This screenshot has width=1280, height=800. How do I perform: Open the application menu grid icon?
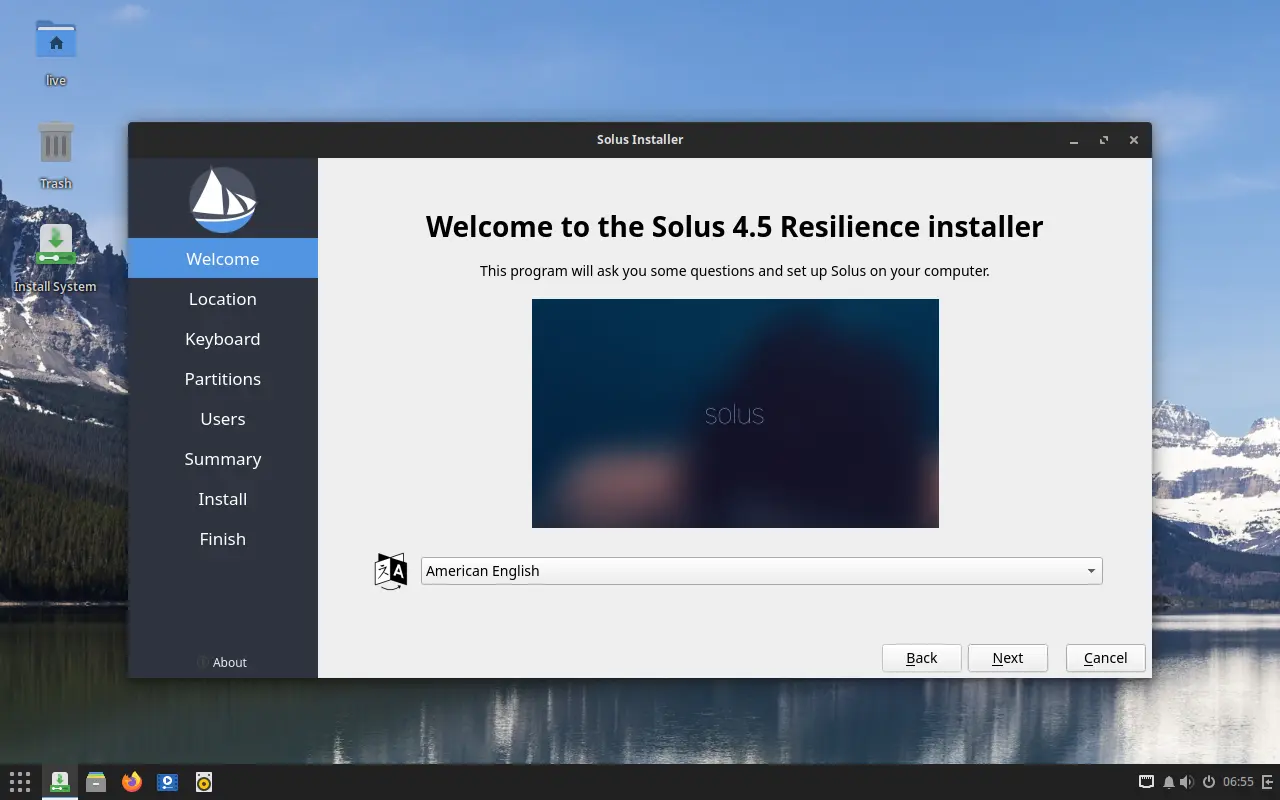click(x=20, y=782)
